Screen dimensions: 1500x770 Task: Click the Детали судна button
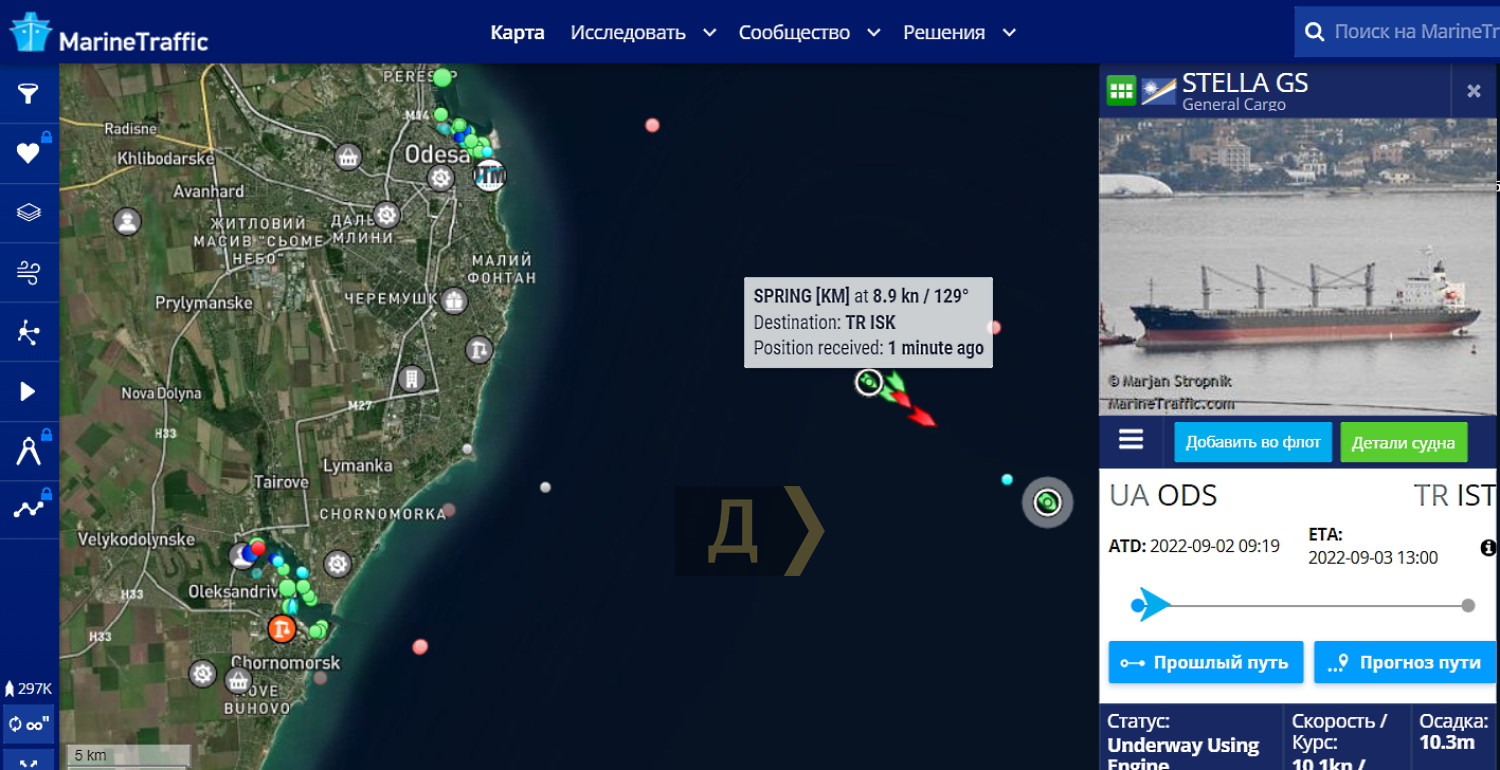(1403, 442)
